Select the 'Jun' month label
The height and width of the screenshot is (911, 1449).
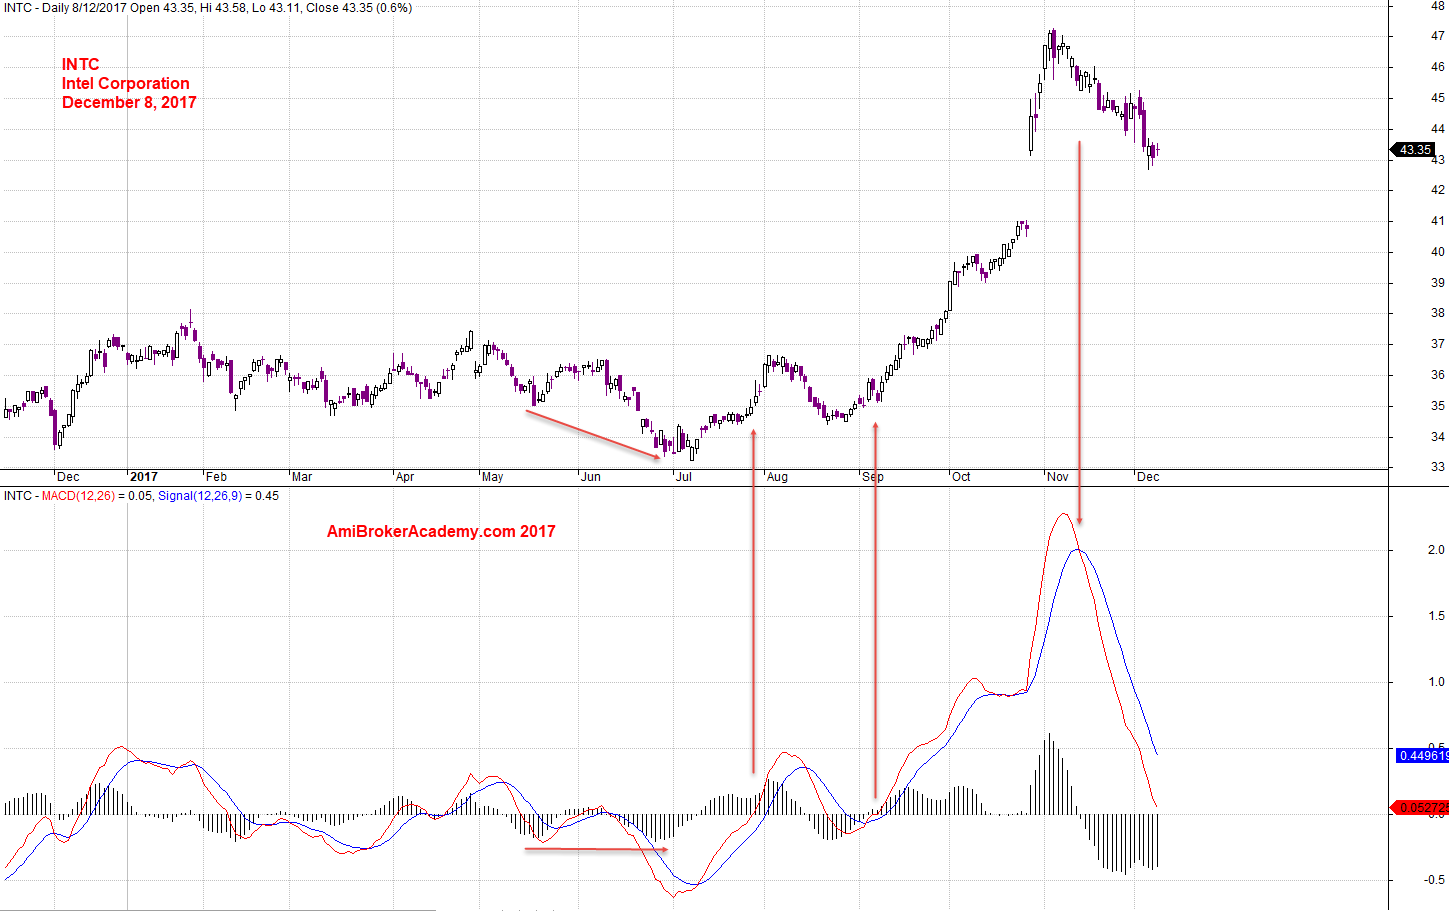(591, 477)
